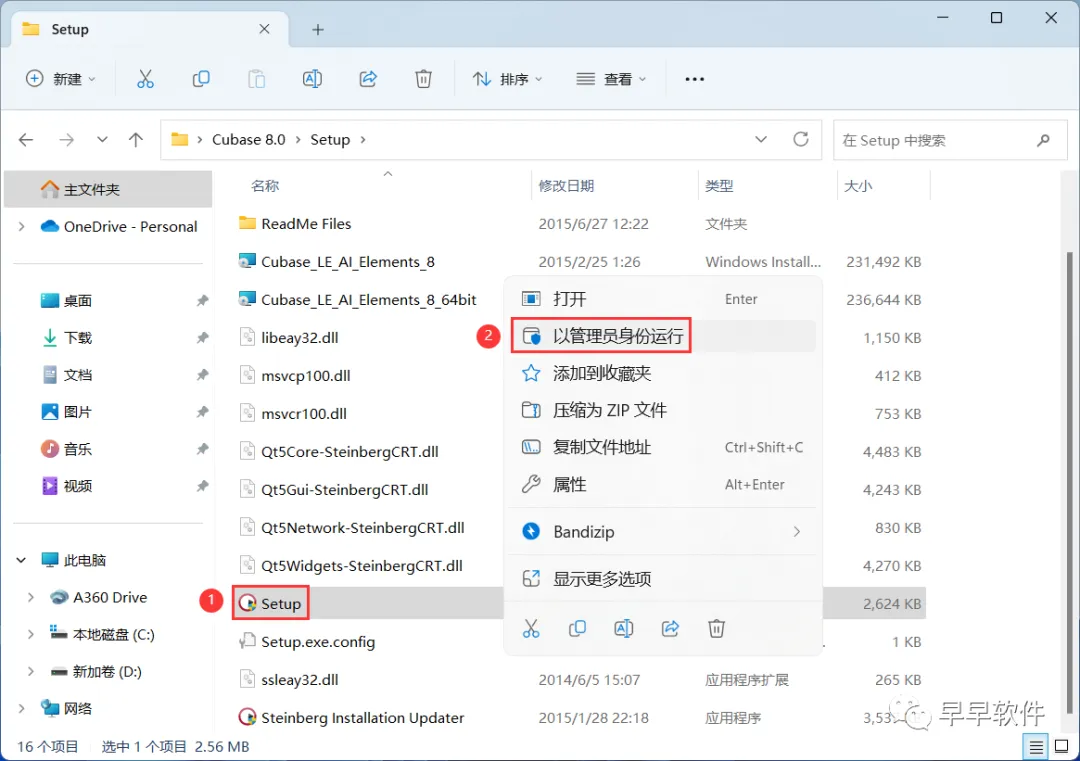Refresh the folder view
This screenshot has height=761, width=1080.
[800, 140]
